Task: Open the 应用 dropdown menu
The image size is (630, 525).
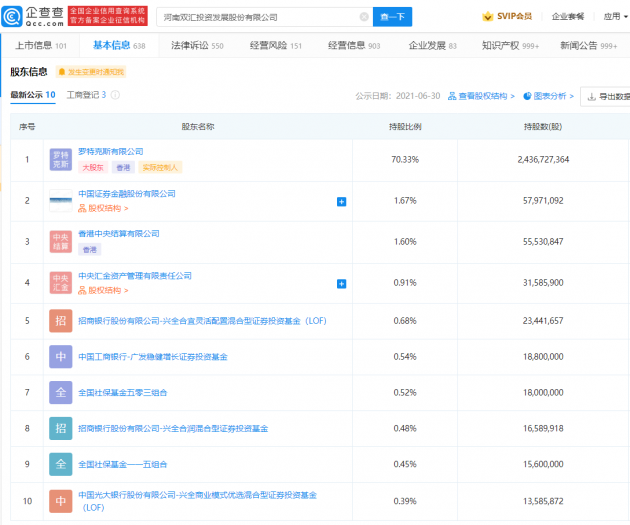Action: point(615,17)
